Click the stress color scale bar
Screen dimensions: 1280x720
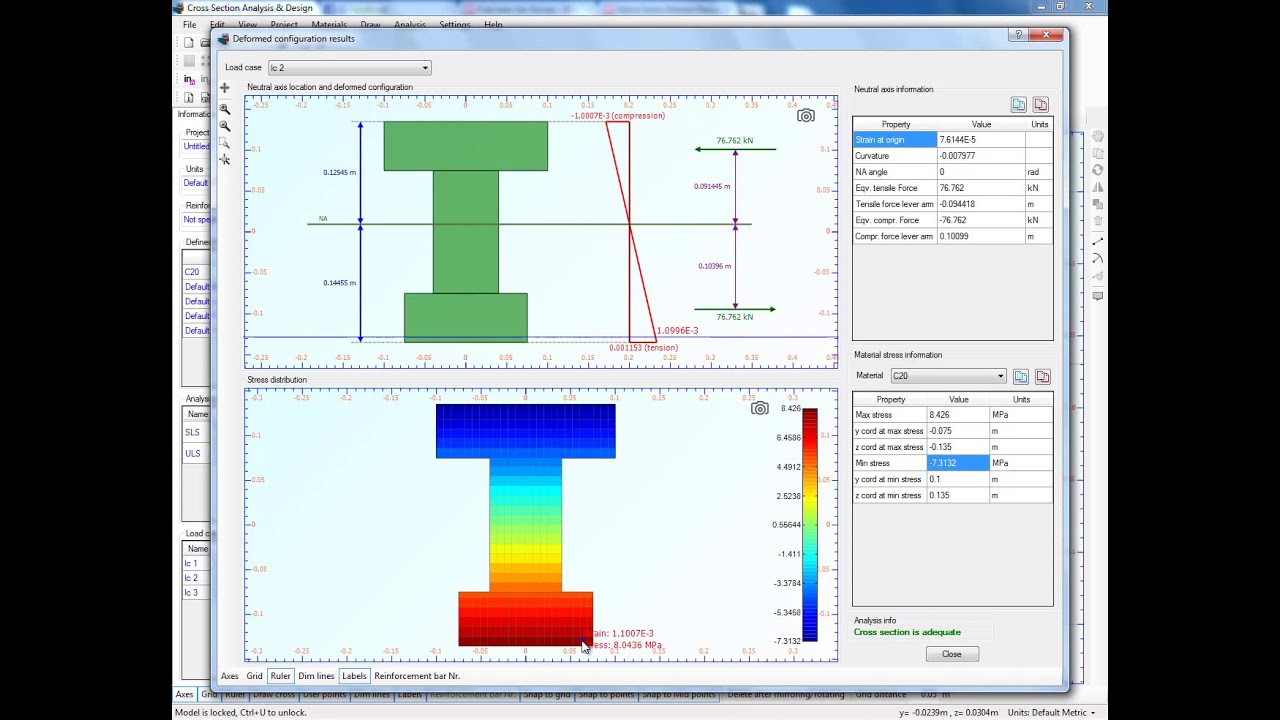810,524
